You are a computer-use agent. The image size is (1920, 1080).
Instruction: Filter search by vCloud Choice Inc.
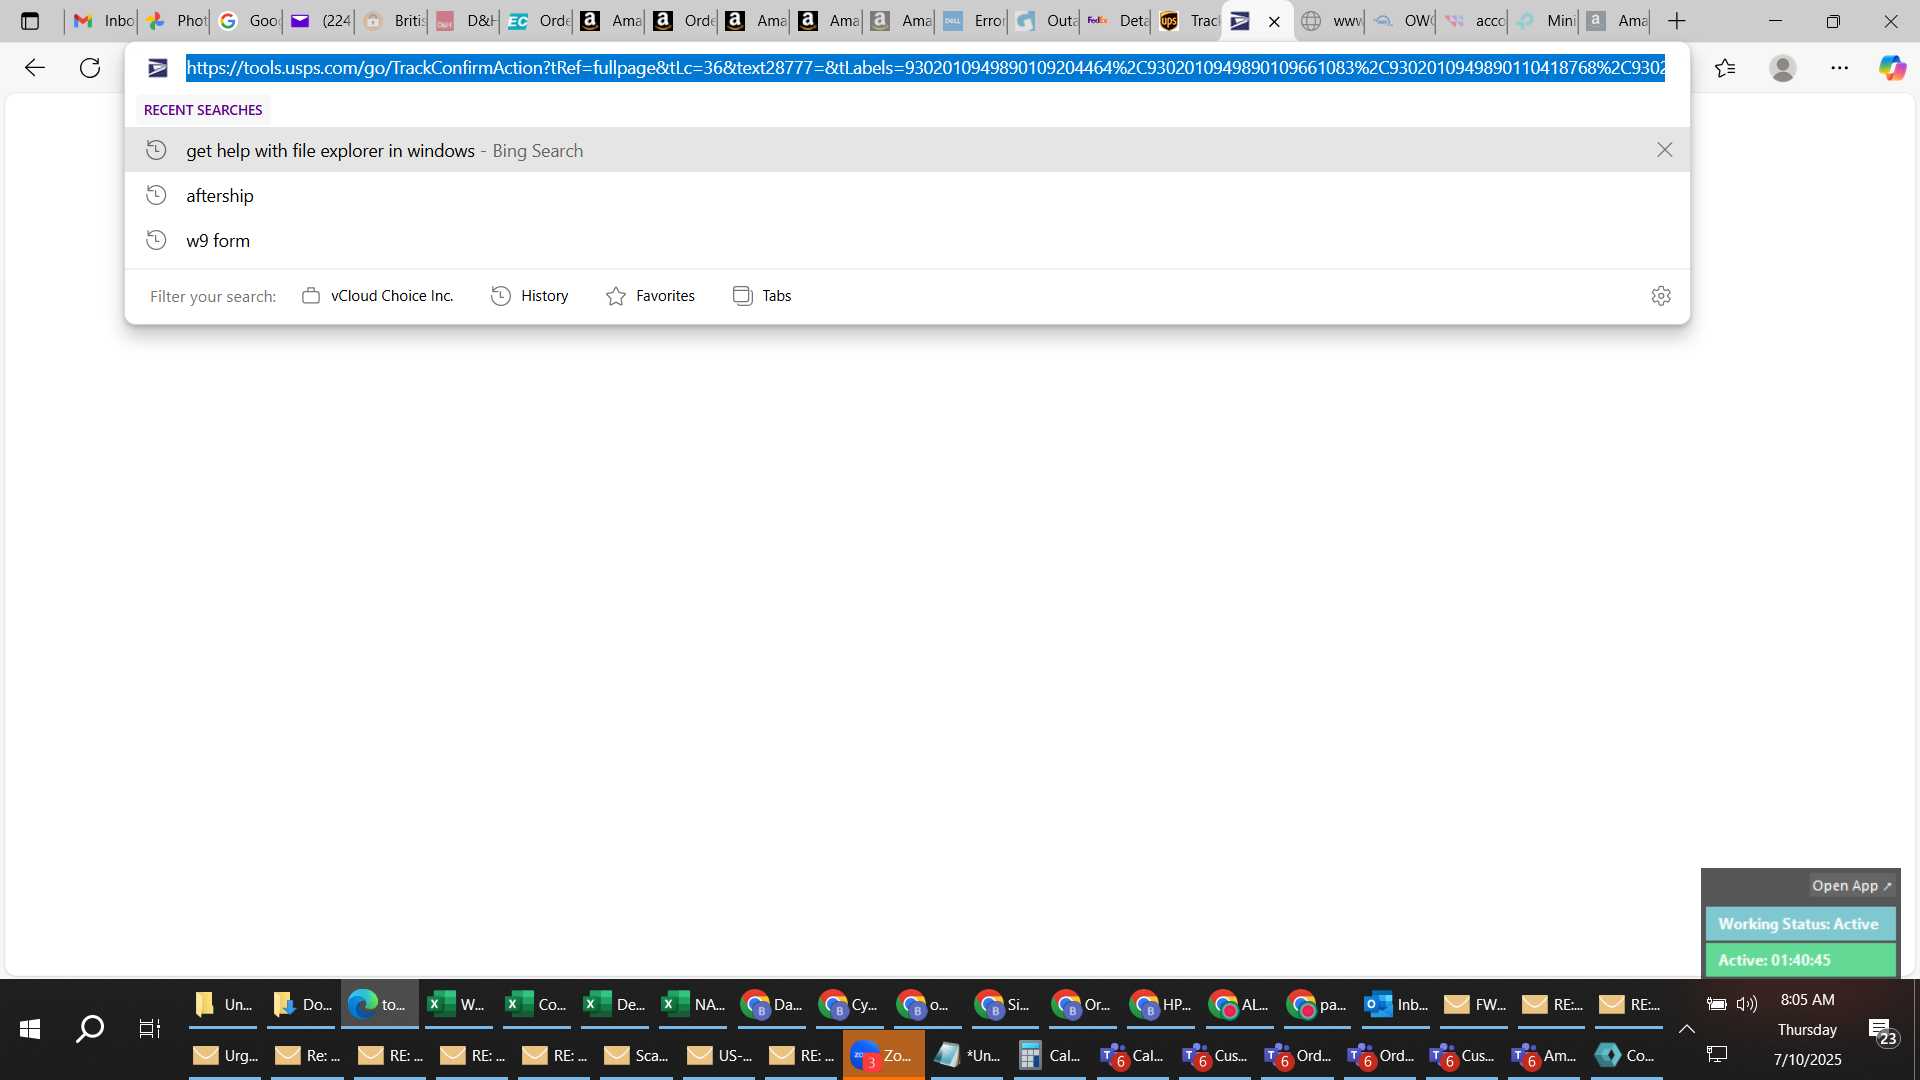(378, 296)
